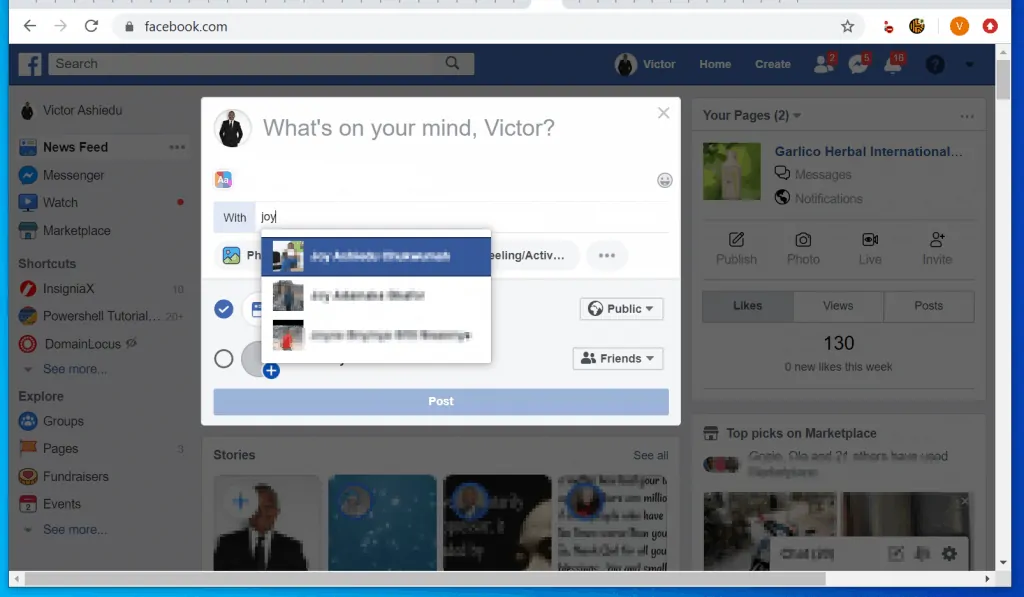Go to Home in top bar
Screen dimensions: 1024x597
715,64
